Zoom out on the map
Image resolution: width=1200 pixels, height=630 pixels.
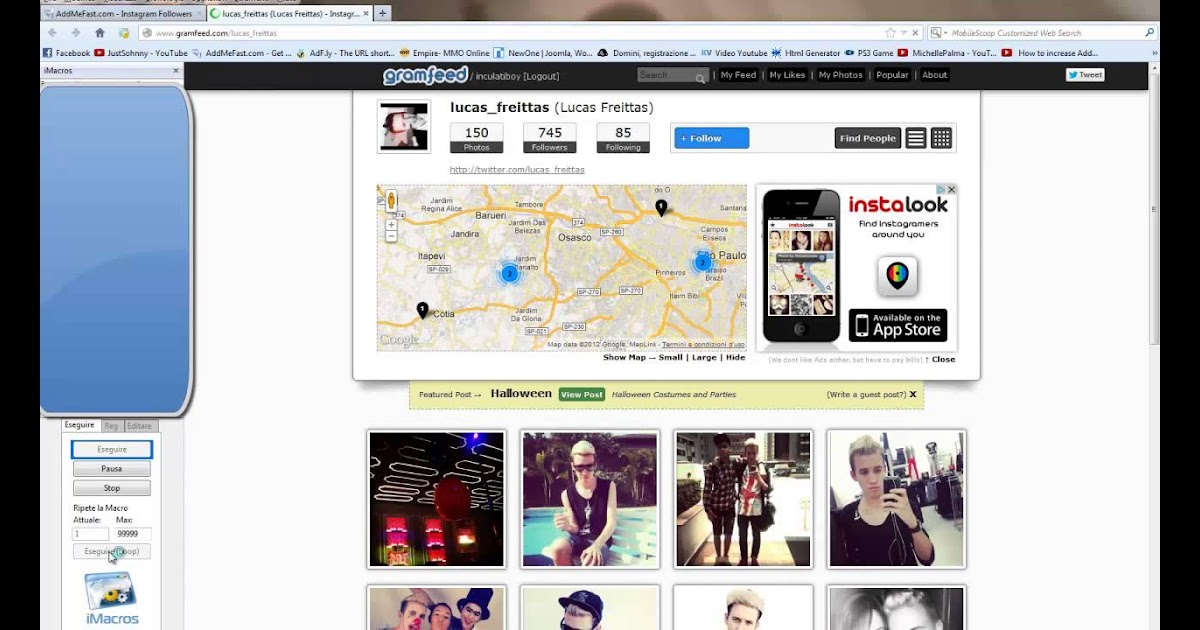pyautogui.click(x=391, y=238)
